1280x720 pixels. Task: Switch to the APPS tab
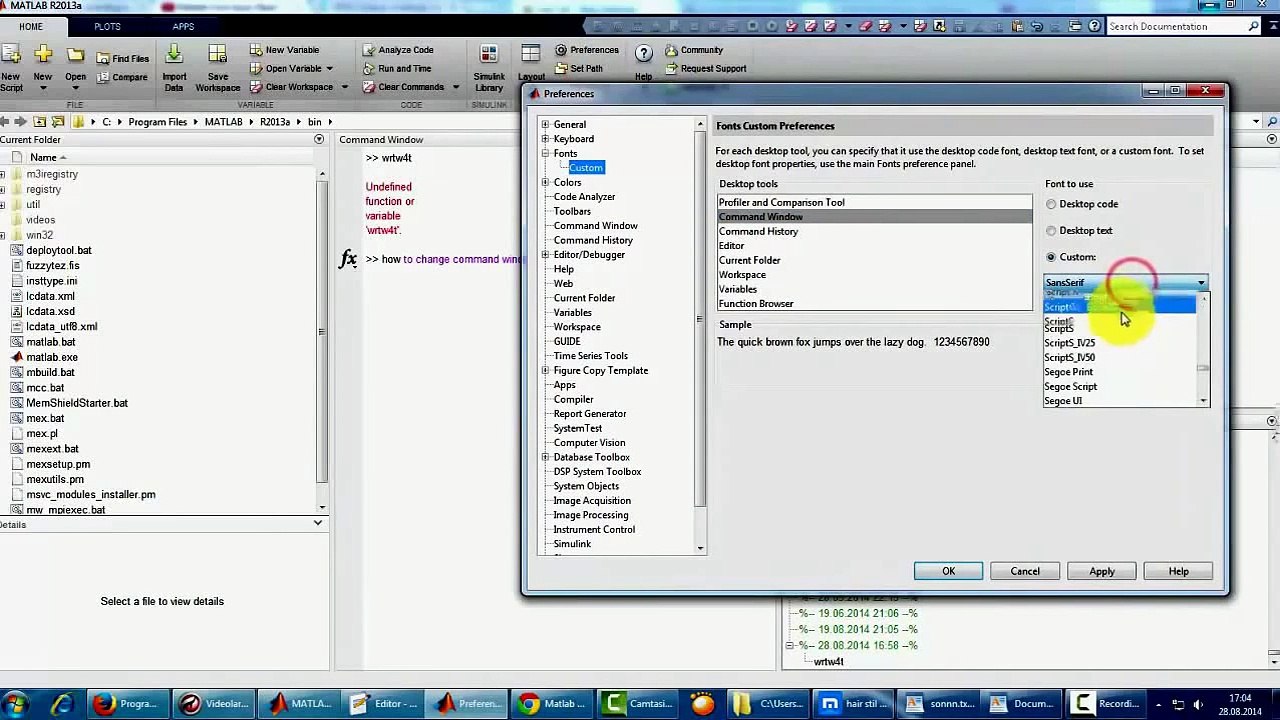pos(183,26)
